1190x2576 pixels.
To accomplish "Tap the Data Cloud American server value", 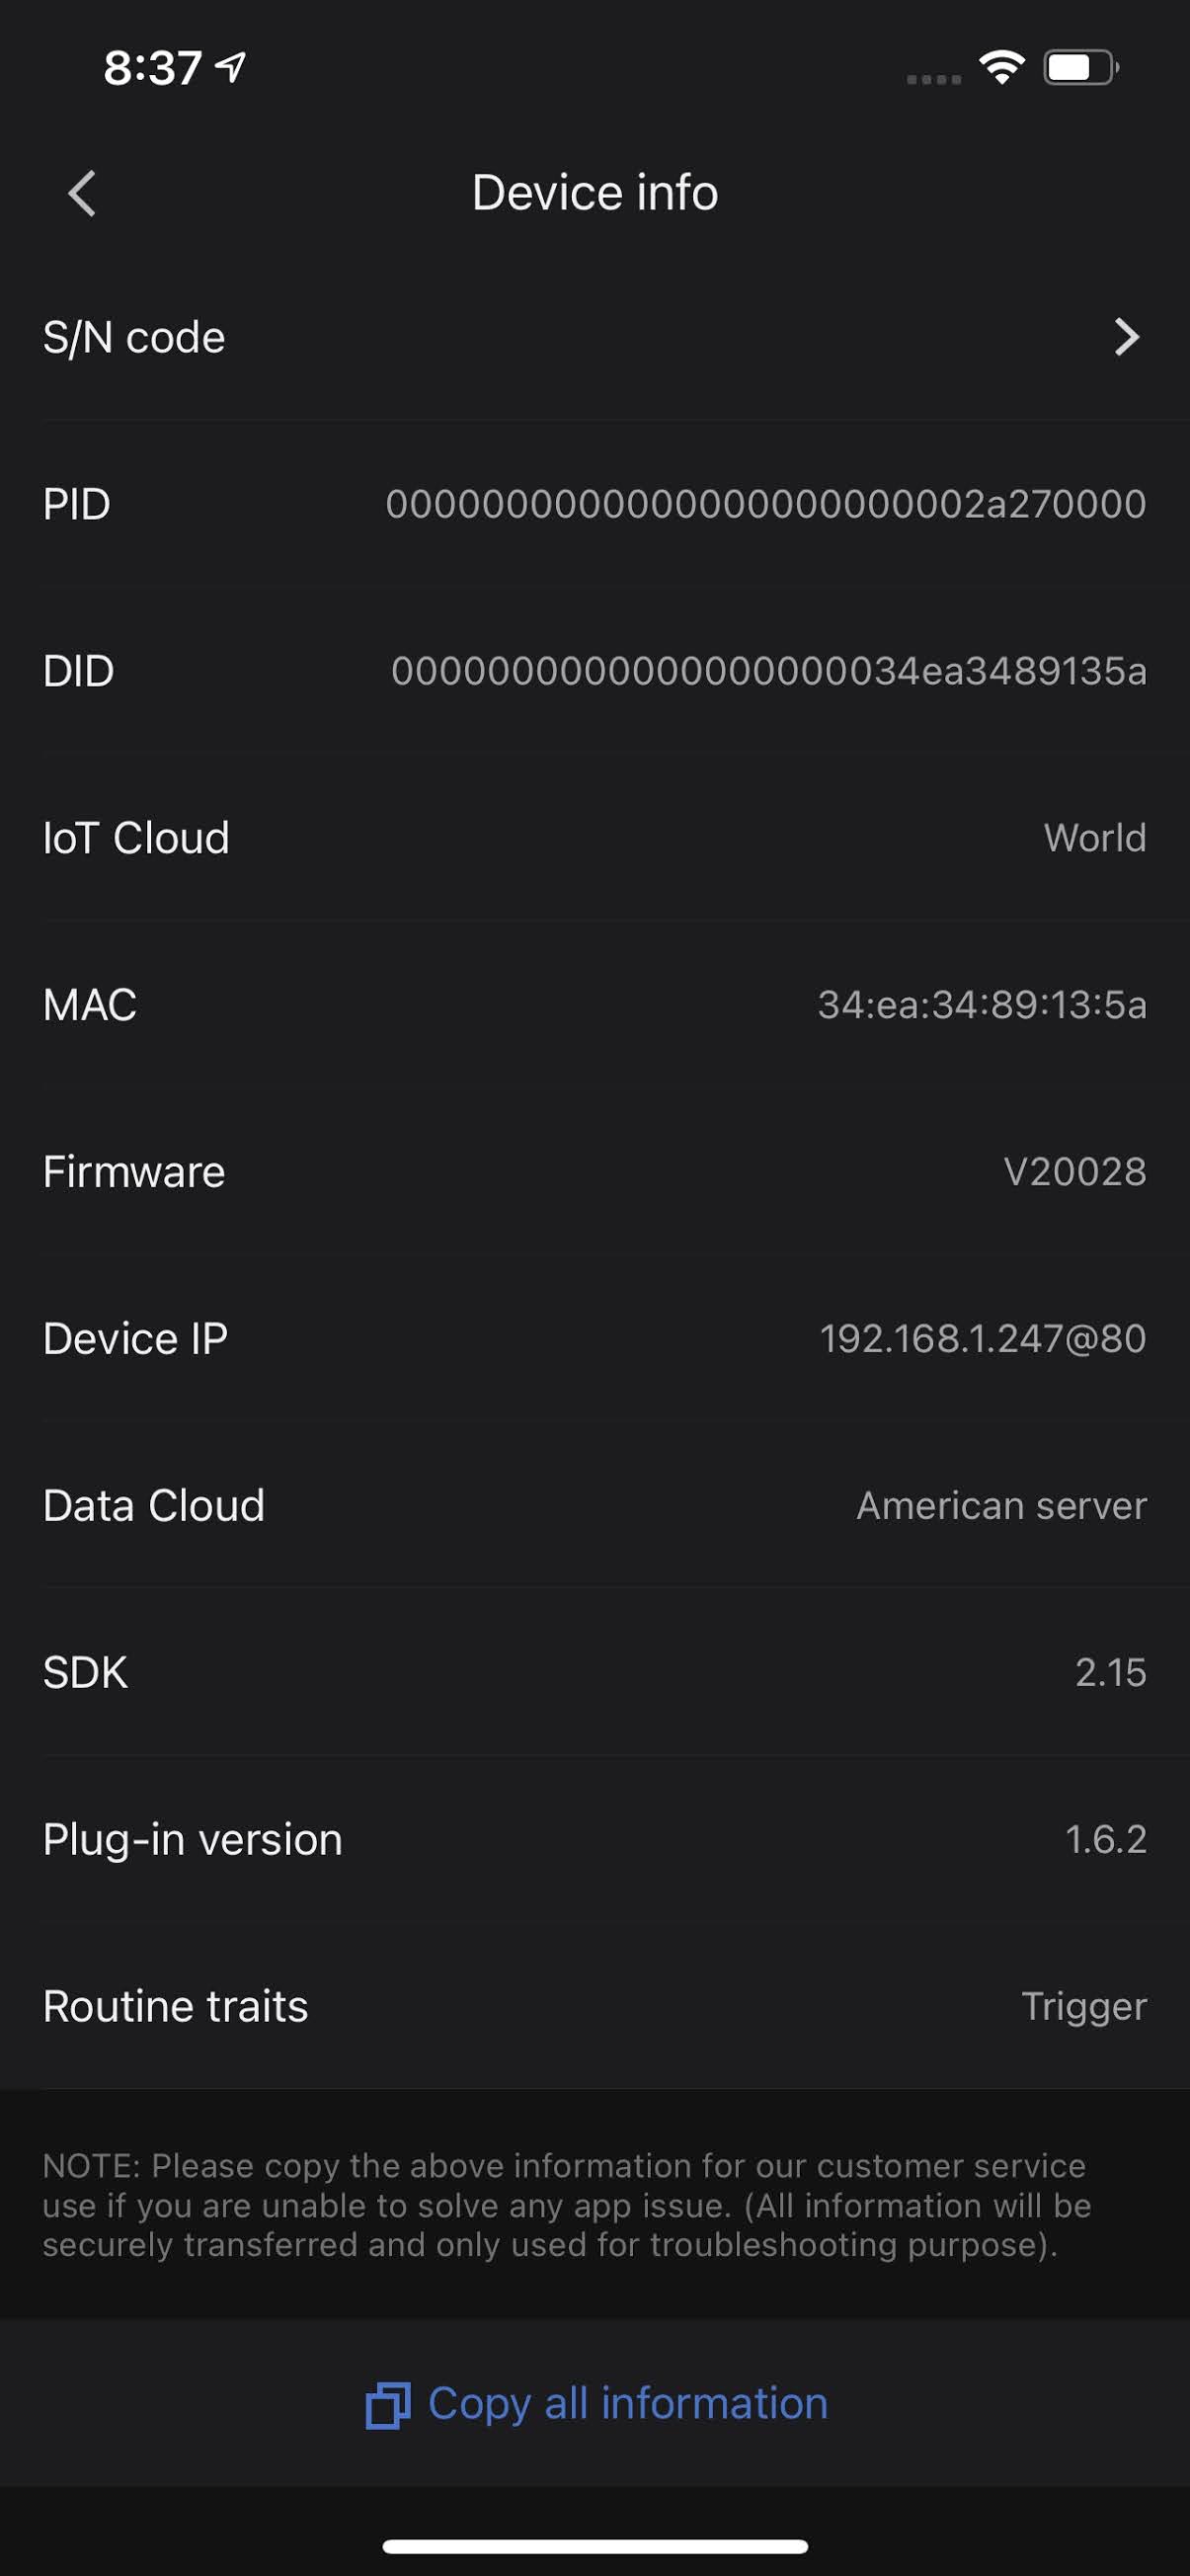I will pos(1001,1506).
